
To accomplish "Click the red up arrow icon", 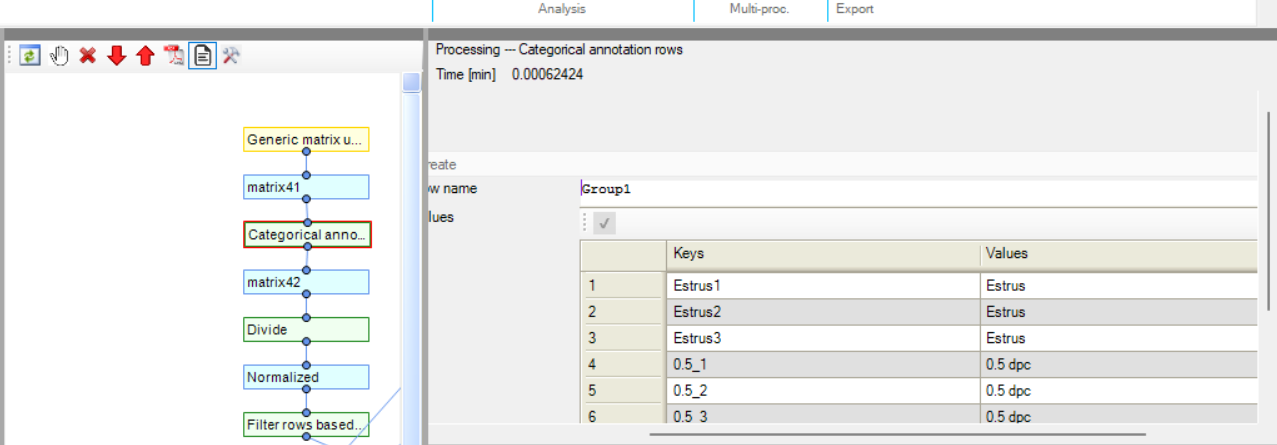I will coord(145,56).
